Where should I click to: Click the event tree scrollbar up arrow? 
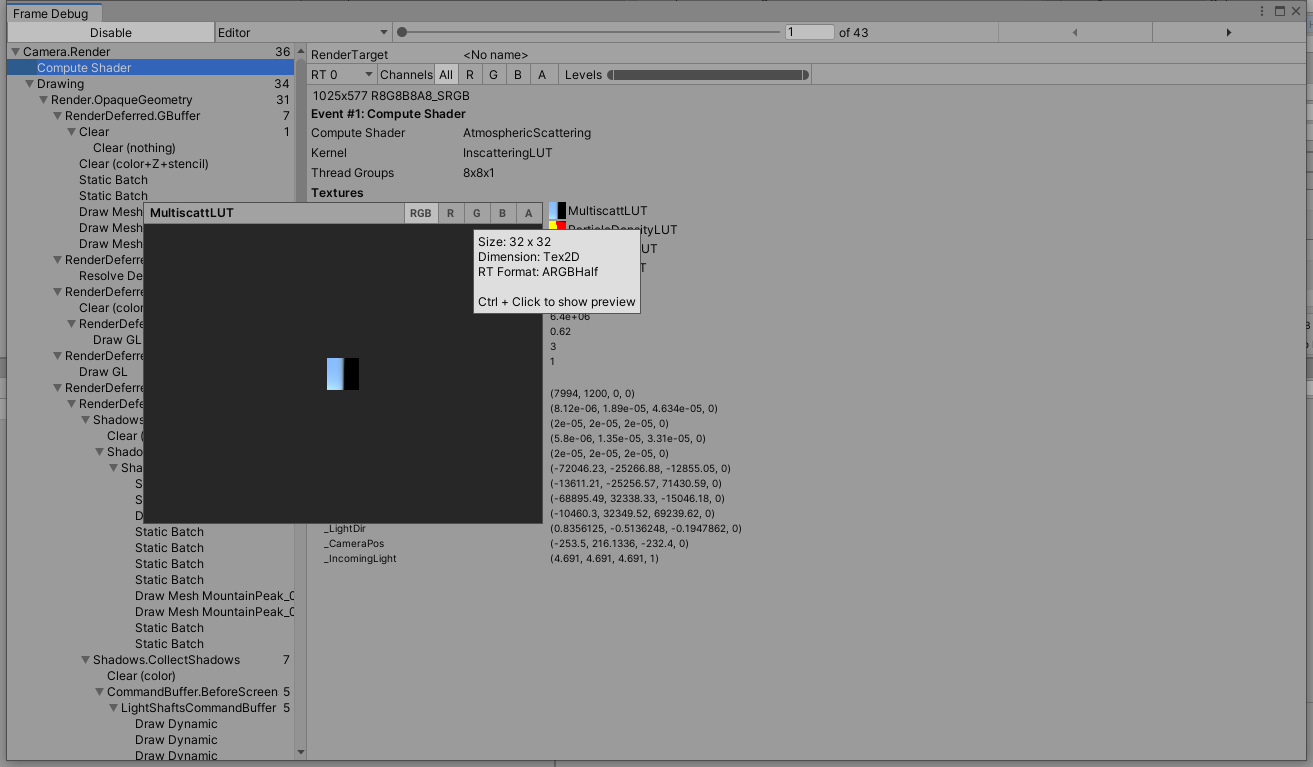click(301, 51)
